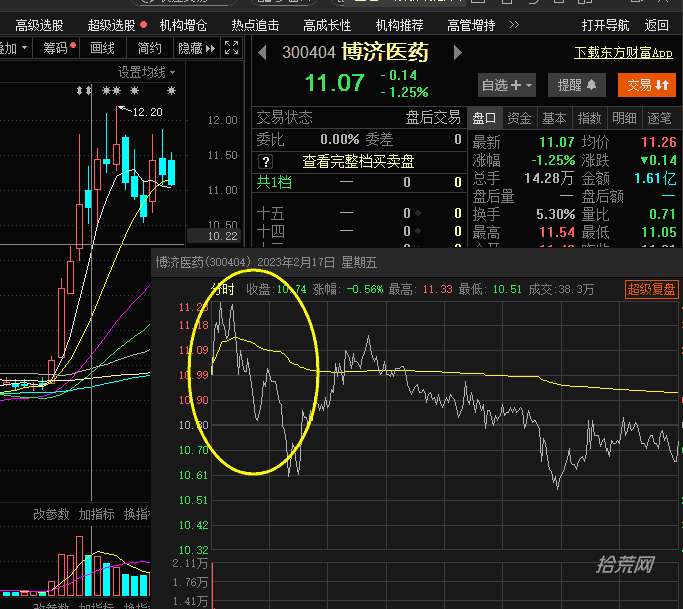Click 12.20 high price annotation
This screenshot has height=609, width=683.
click(x=147, y=112)
